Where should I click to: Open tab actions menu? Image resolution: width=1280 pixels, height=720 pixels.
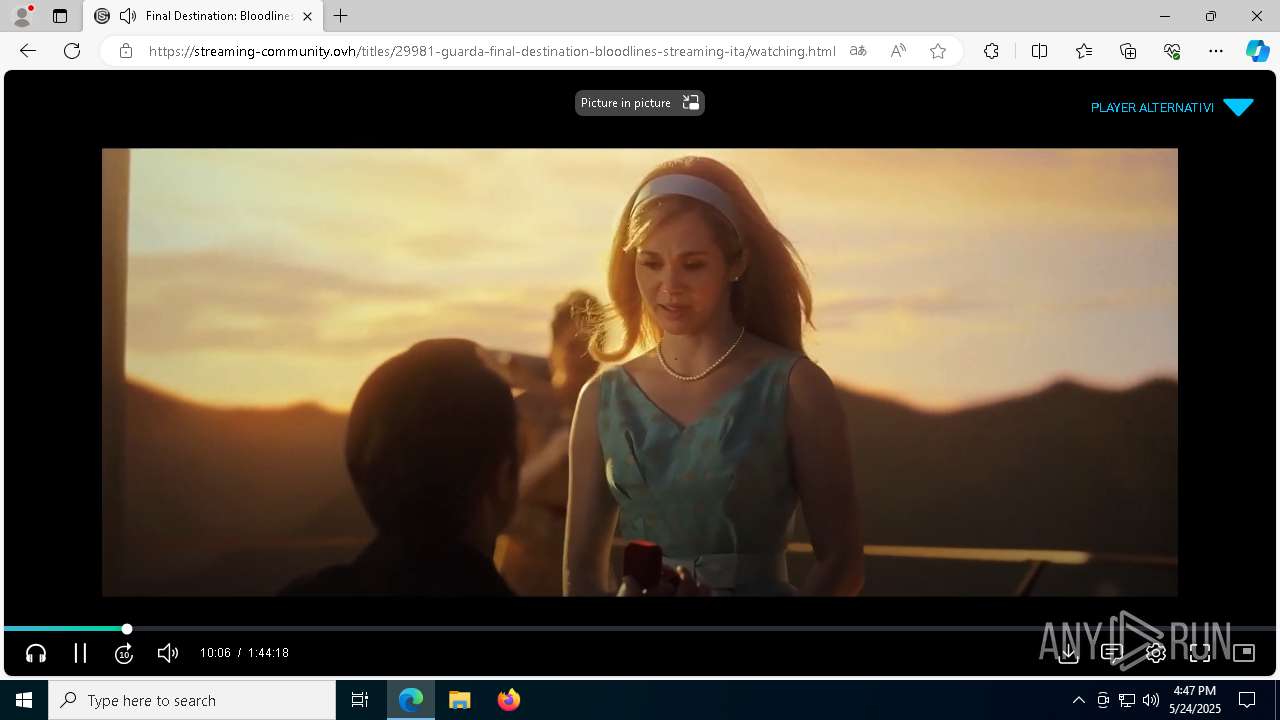60,16
